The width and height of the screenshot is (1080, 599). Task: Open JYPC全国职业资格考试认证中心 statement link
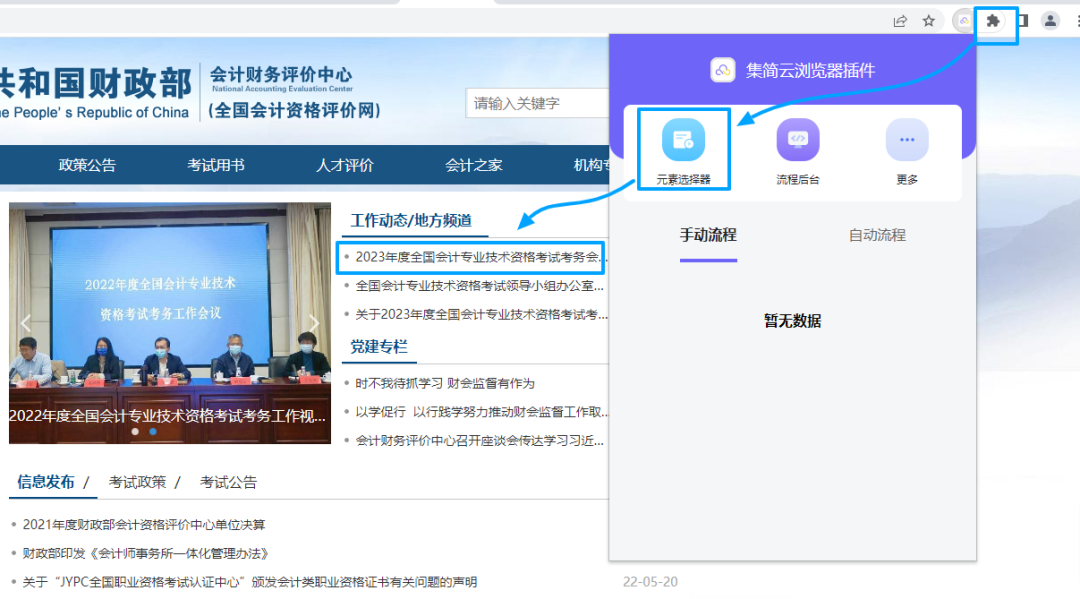tap(249, 582)
